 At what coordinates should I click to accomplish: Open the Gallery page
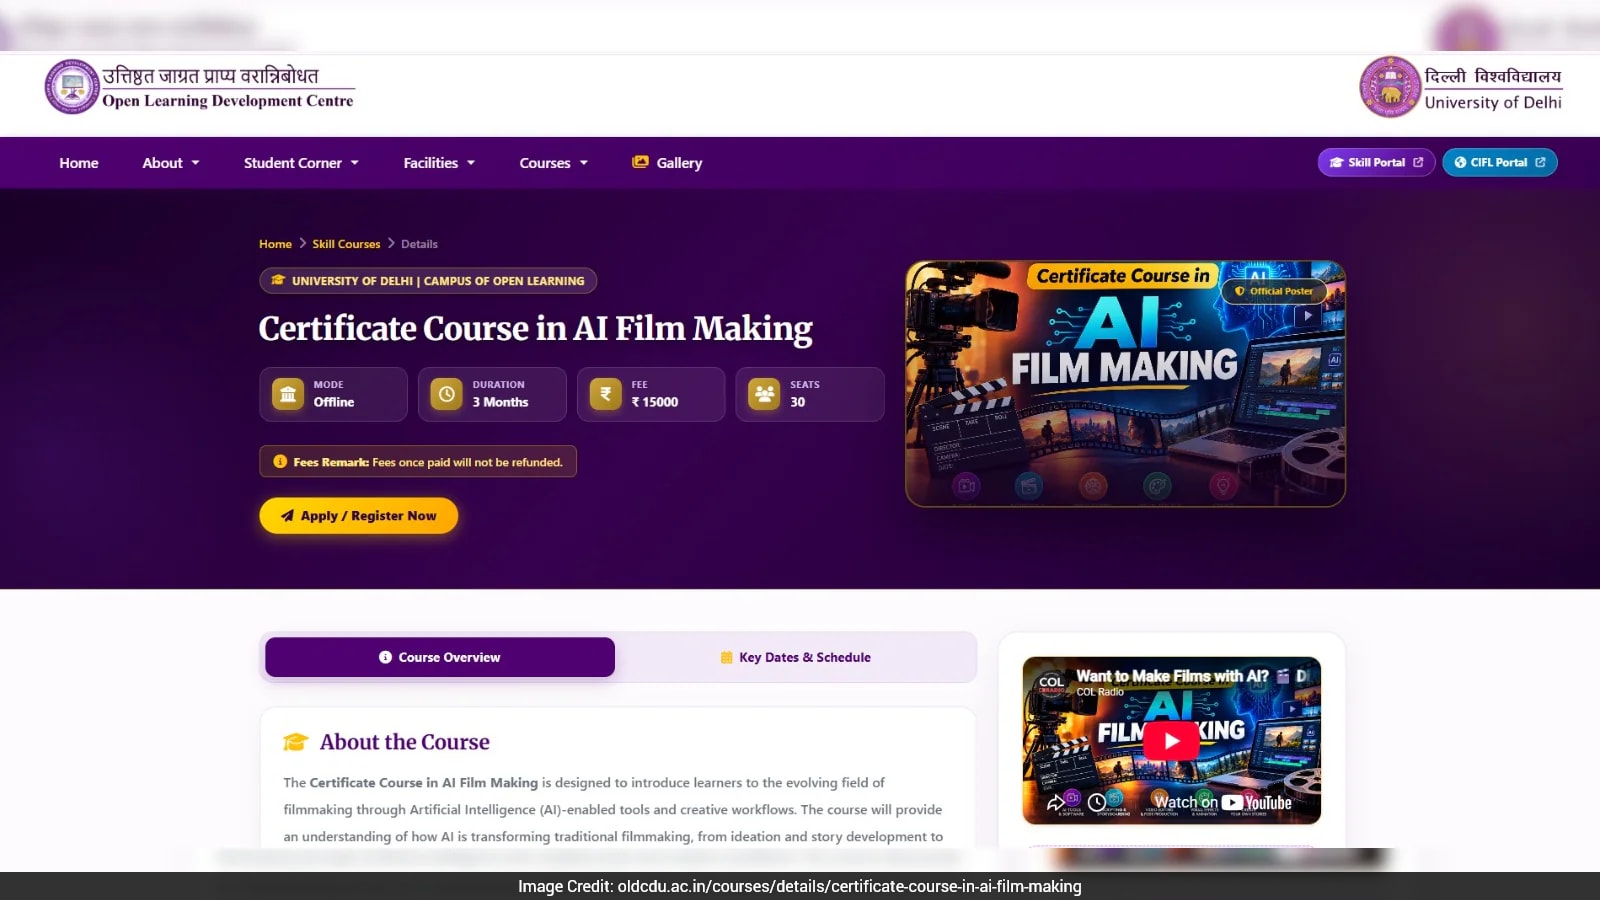(x=667, y=163)
